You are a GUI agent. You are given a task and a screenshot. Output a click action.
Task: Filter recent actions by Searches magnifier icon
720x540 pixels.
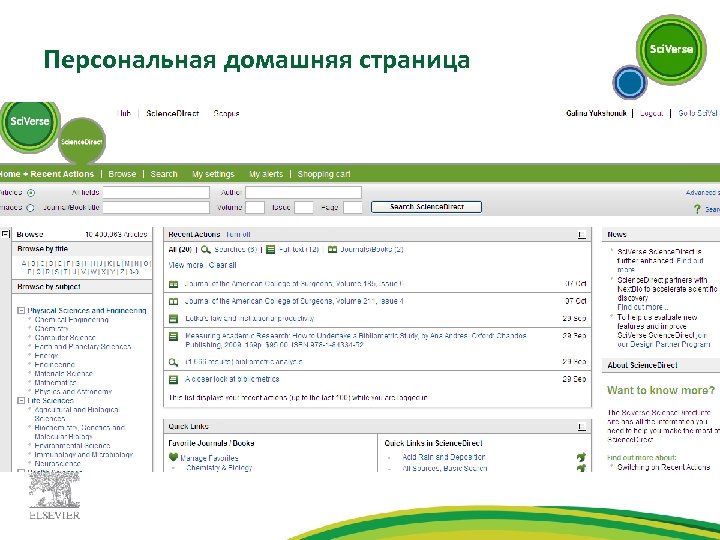(x=206, y=249)
